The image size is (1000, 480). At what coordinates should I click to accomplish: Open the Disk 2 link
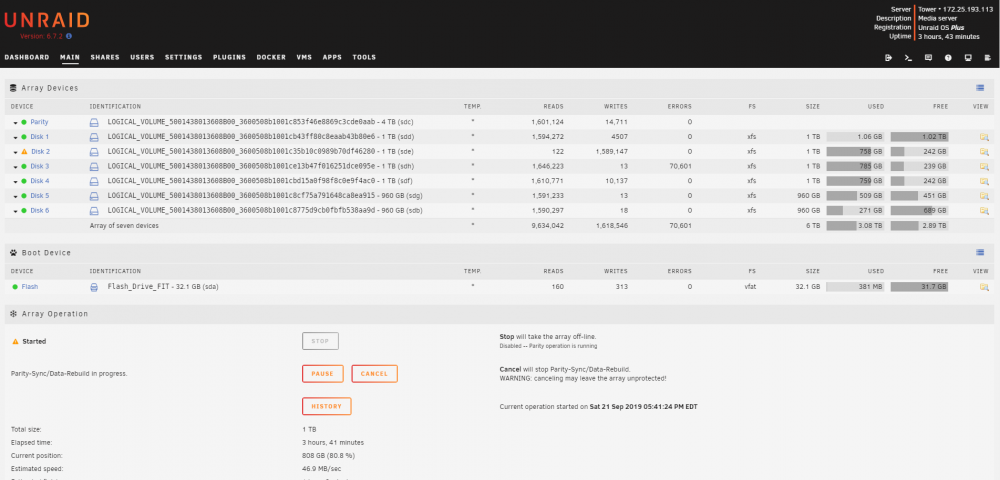click(x=40, y=152)
